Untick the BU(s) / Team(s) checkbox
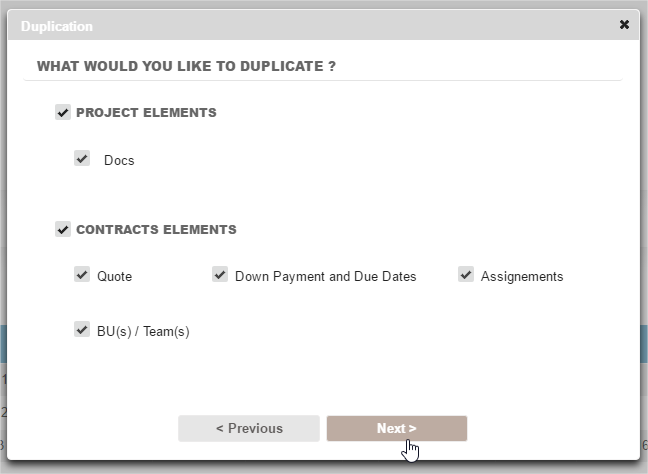Viewport: 648px width, 474px height. coord(82,330)
